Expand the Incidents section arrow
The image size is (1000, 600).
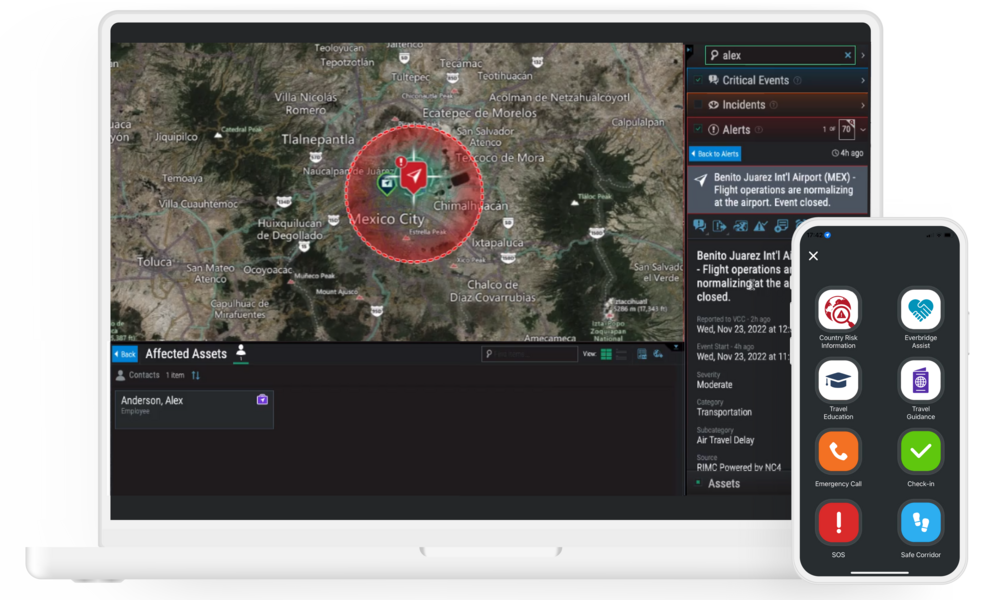(862, 105)
